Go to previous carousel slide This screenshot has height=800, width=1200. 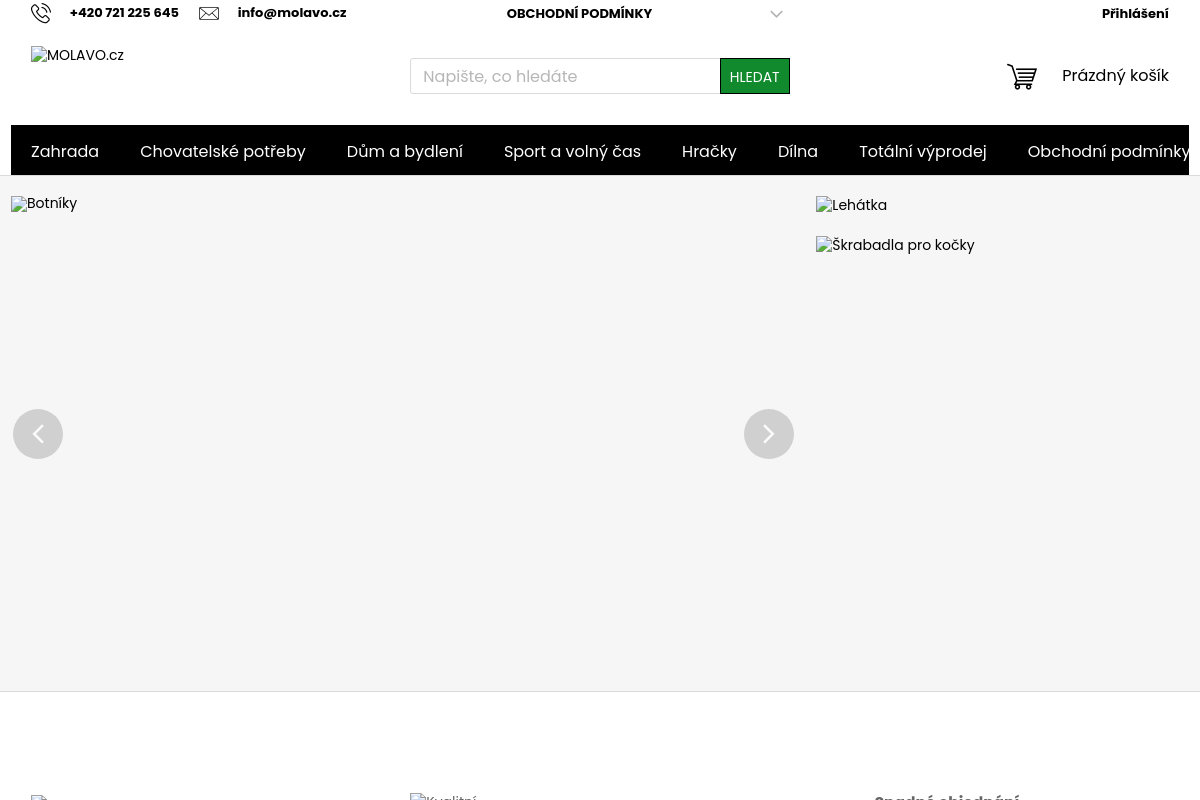click(38, 434)
